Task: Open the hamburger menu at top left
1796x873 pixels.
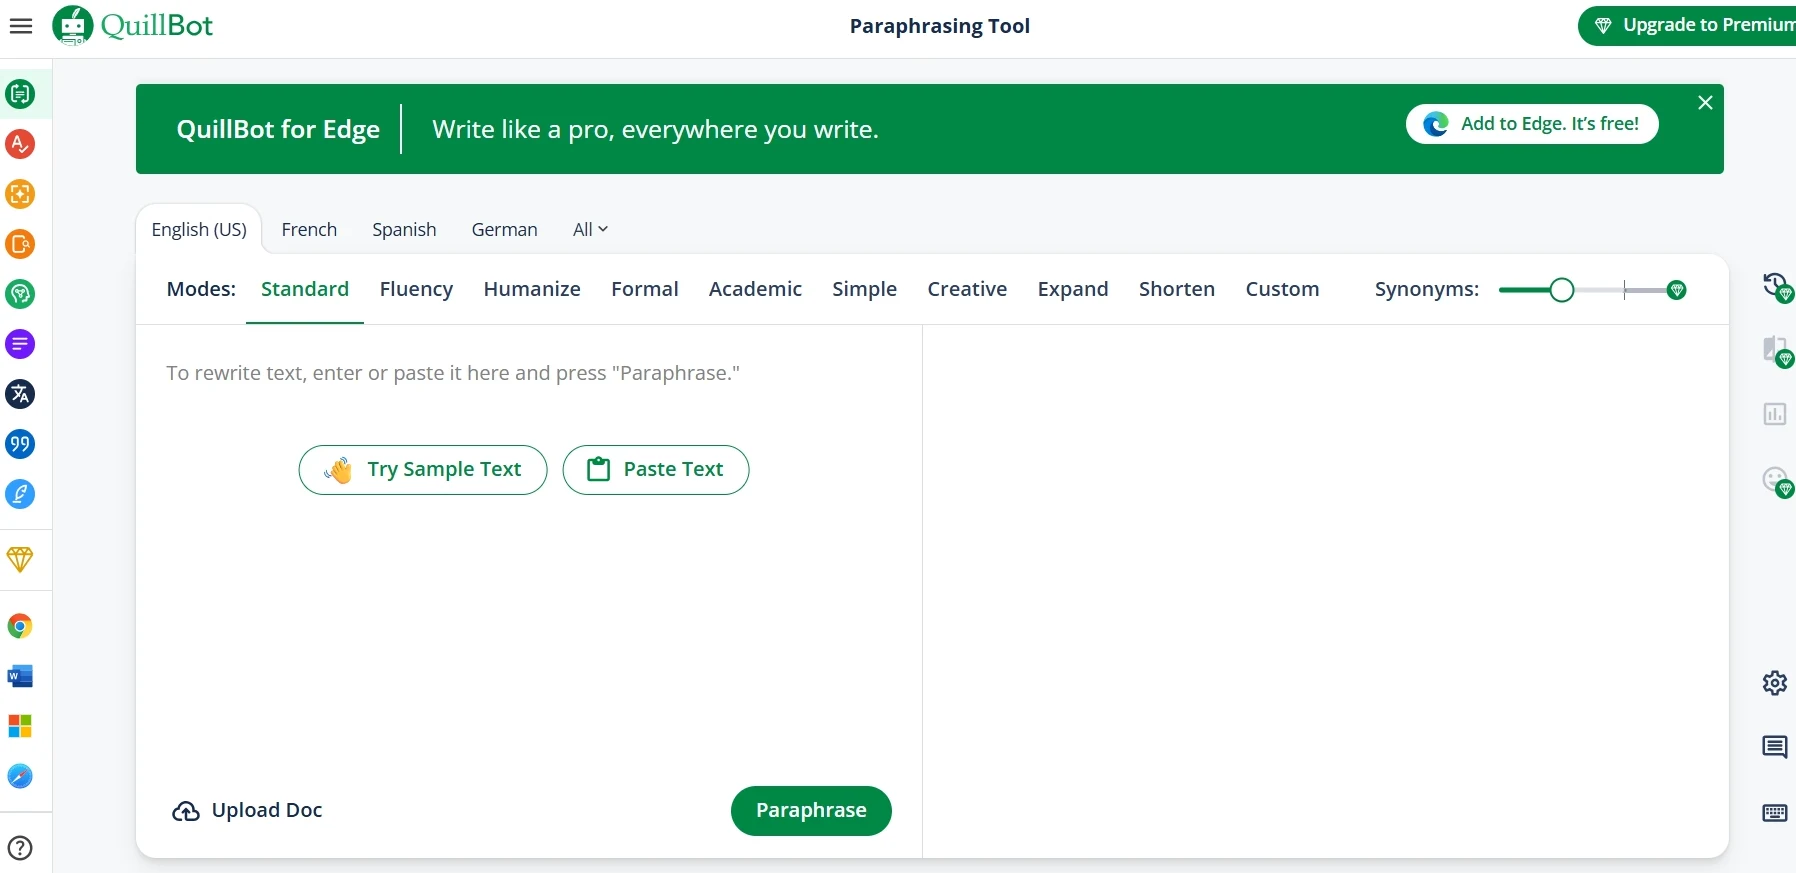Action: coord(21,26)
